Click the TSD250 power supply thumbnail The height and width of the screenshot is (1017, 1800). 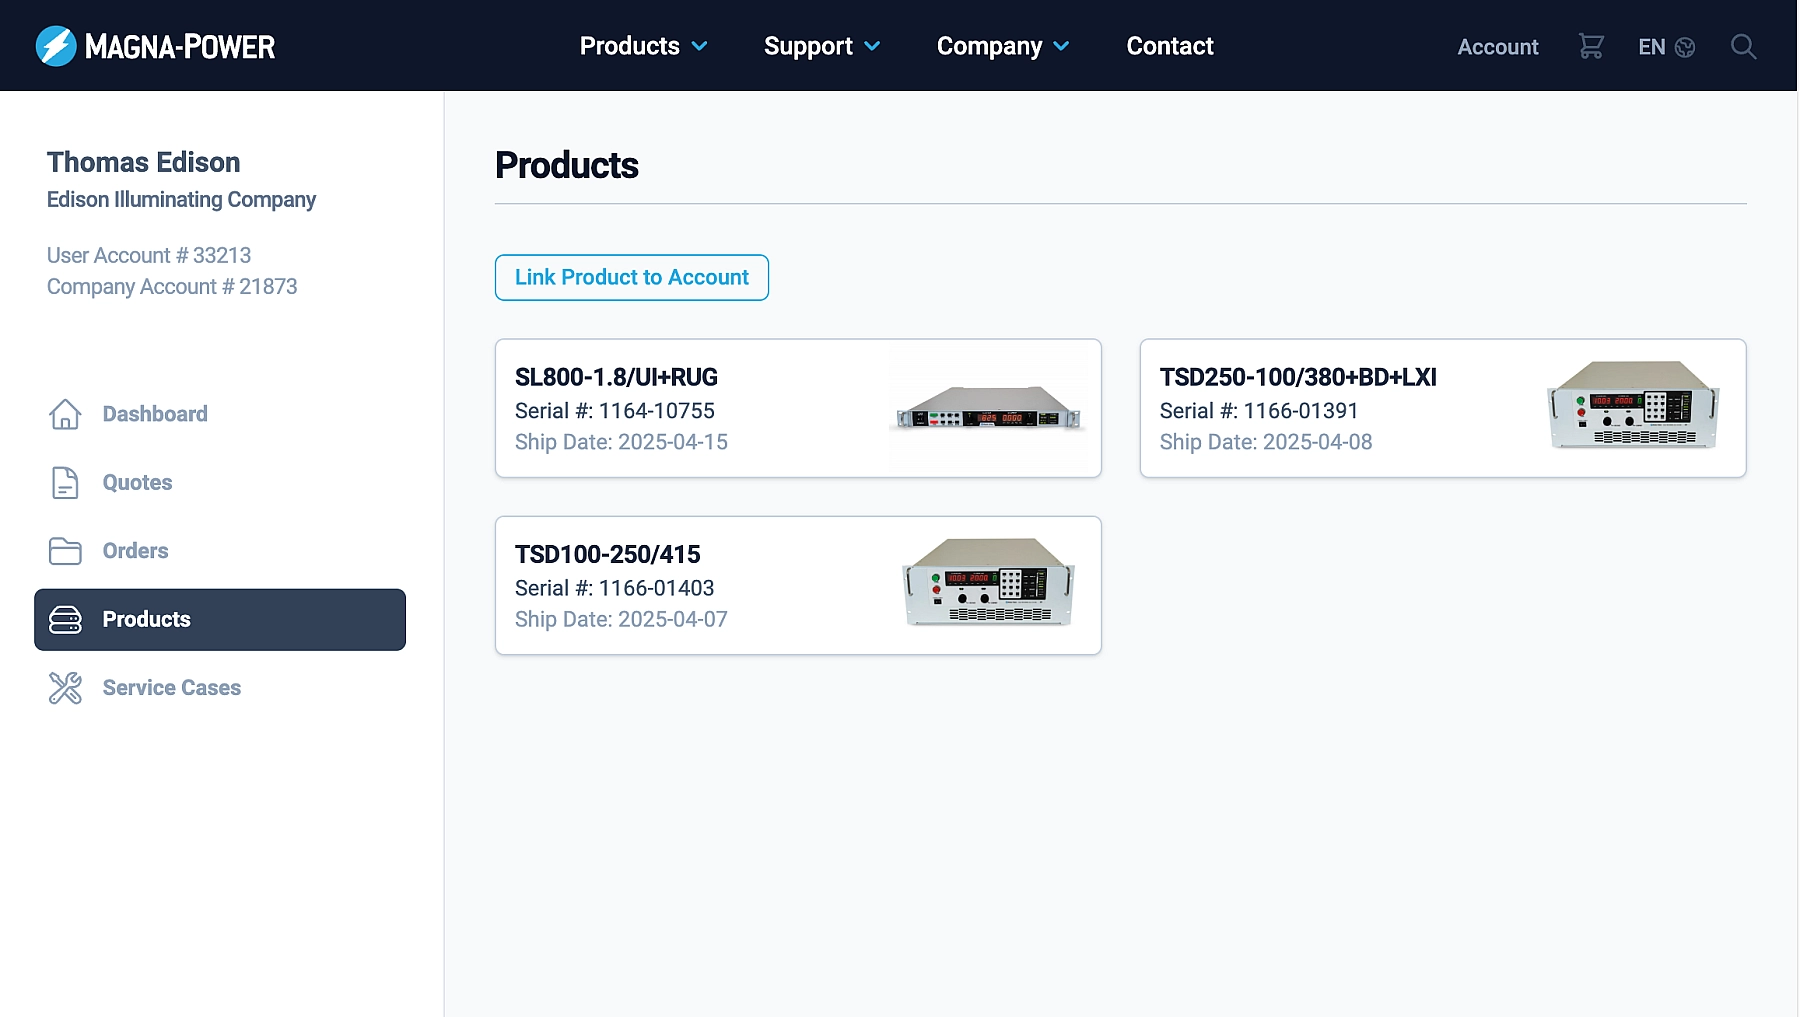coord(1633,405)
